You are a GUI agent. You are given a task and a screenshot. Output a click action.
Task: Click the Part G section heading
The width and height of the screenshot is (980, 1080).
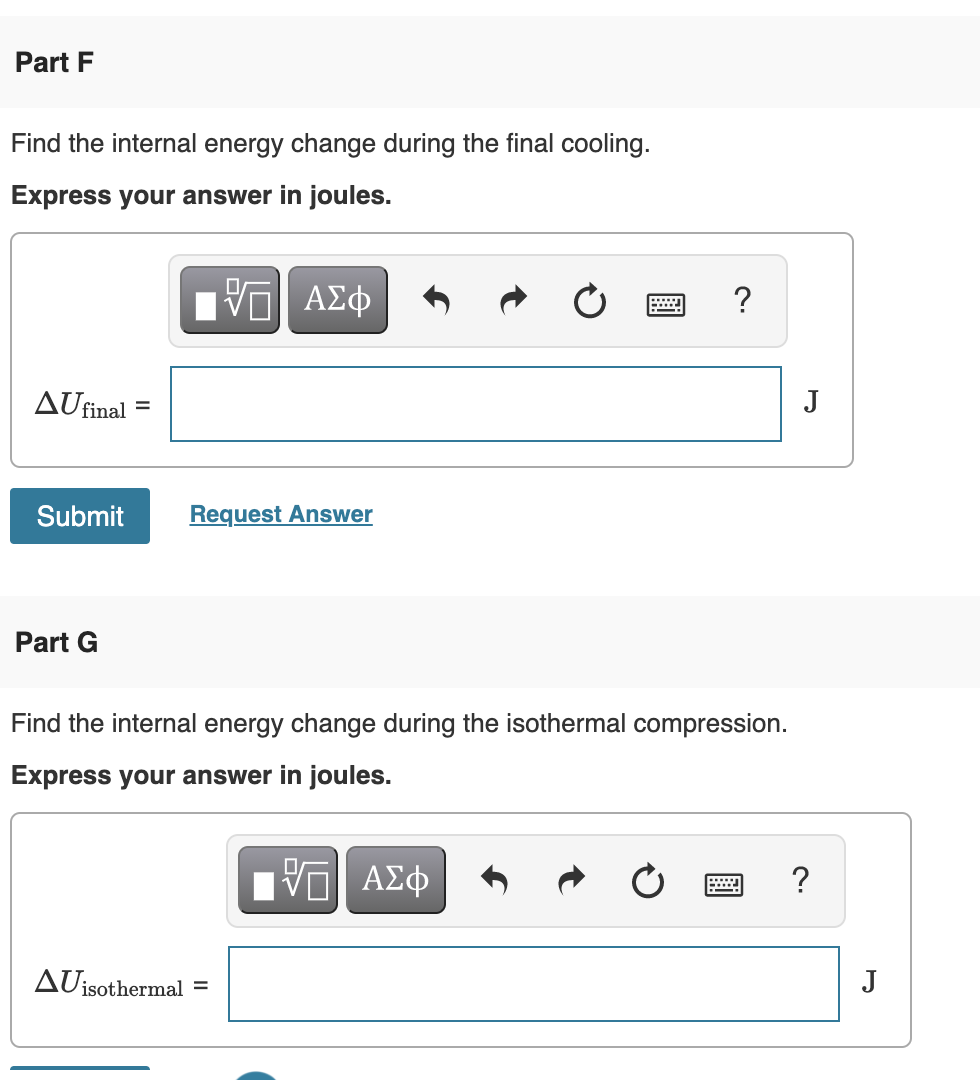point(57,642)
